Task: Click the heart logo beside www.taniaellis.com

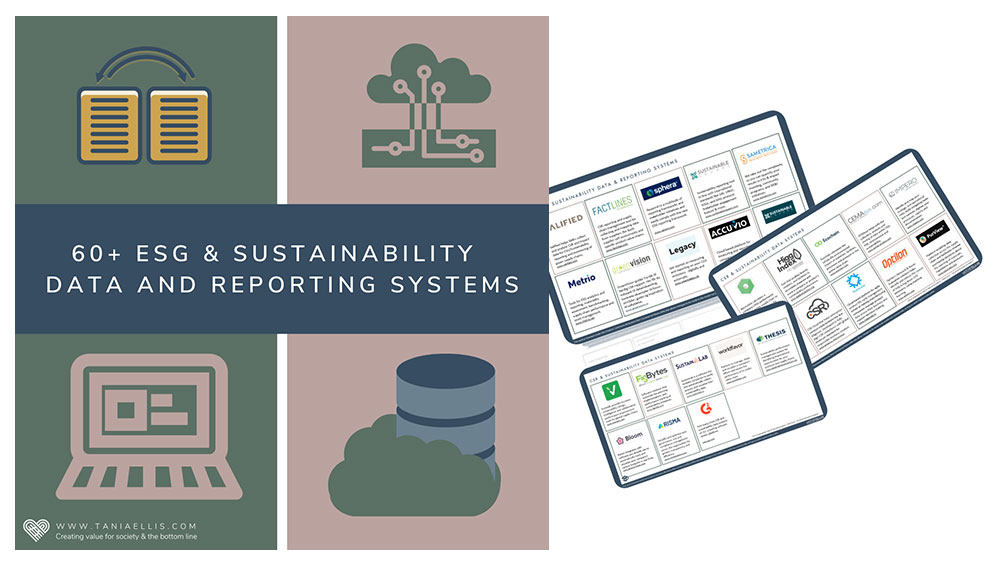Action: pyautogui.click(x=36, y=530)
